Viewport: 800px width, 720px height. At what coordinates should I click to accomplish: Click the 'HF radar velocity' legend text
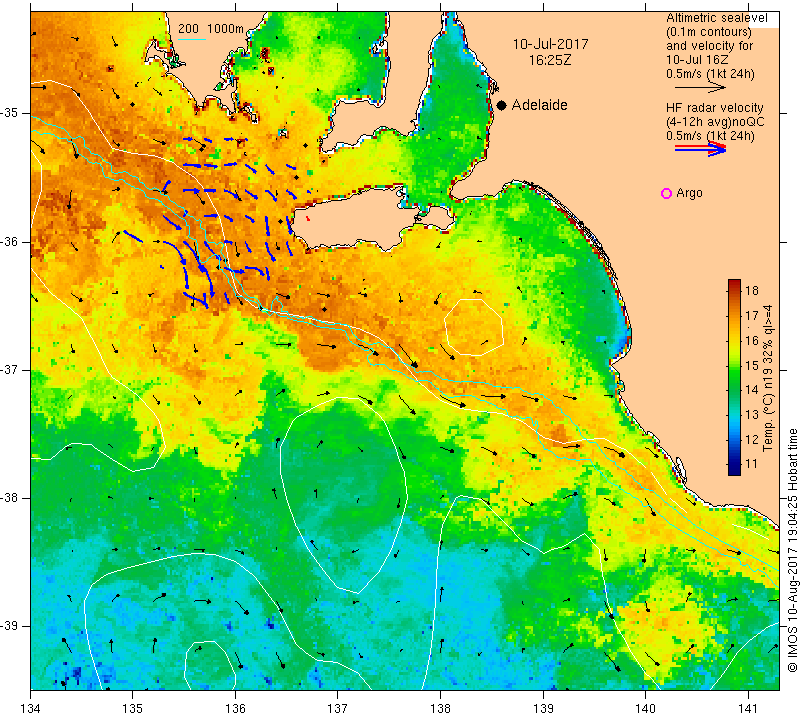coord(714,108)
